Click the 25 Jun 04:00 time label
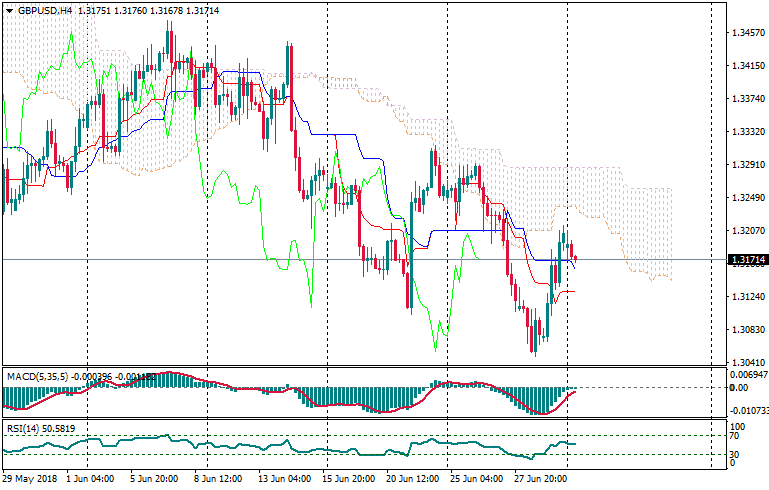The image size is (769, 490). 476,480
